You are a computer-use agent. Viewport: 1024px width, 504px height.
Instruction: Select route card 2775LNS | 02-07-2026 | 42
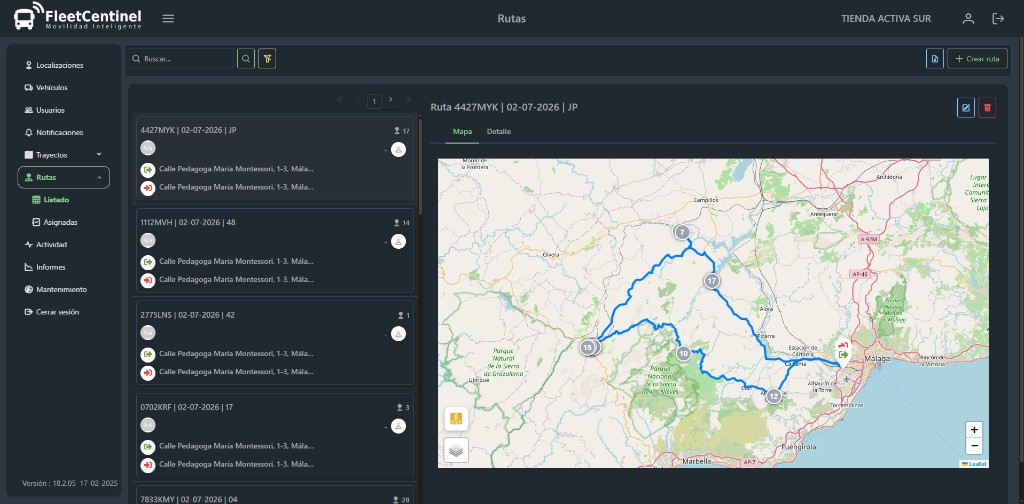coord(274,343)
